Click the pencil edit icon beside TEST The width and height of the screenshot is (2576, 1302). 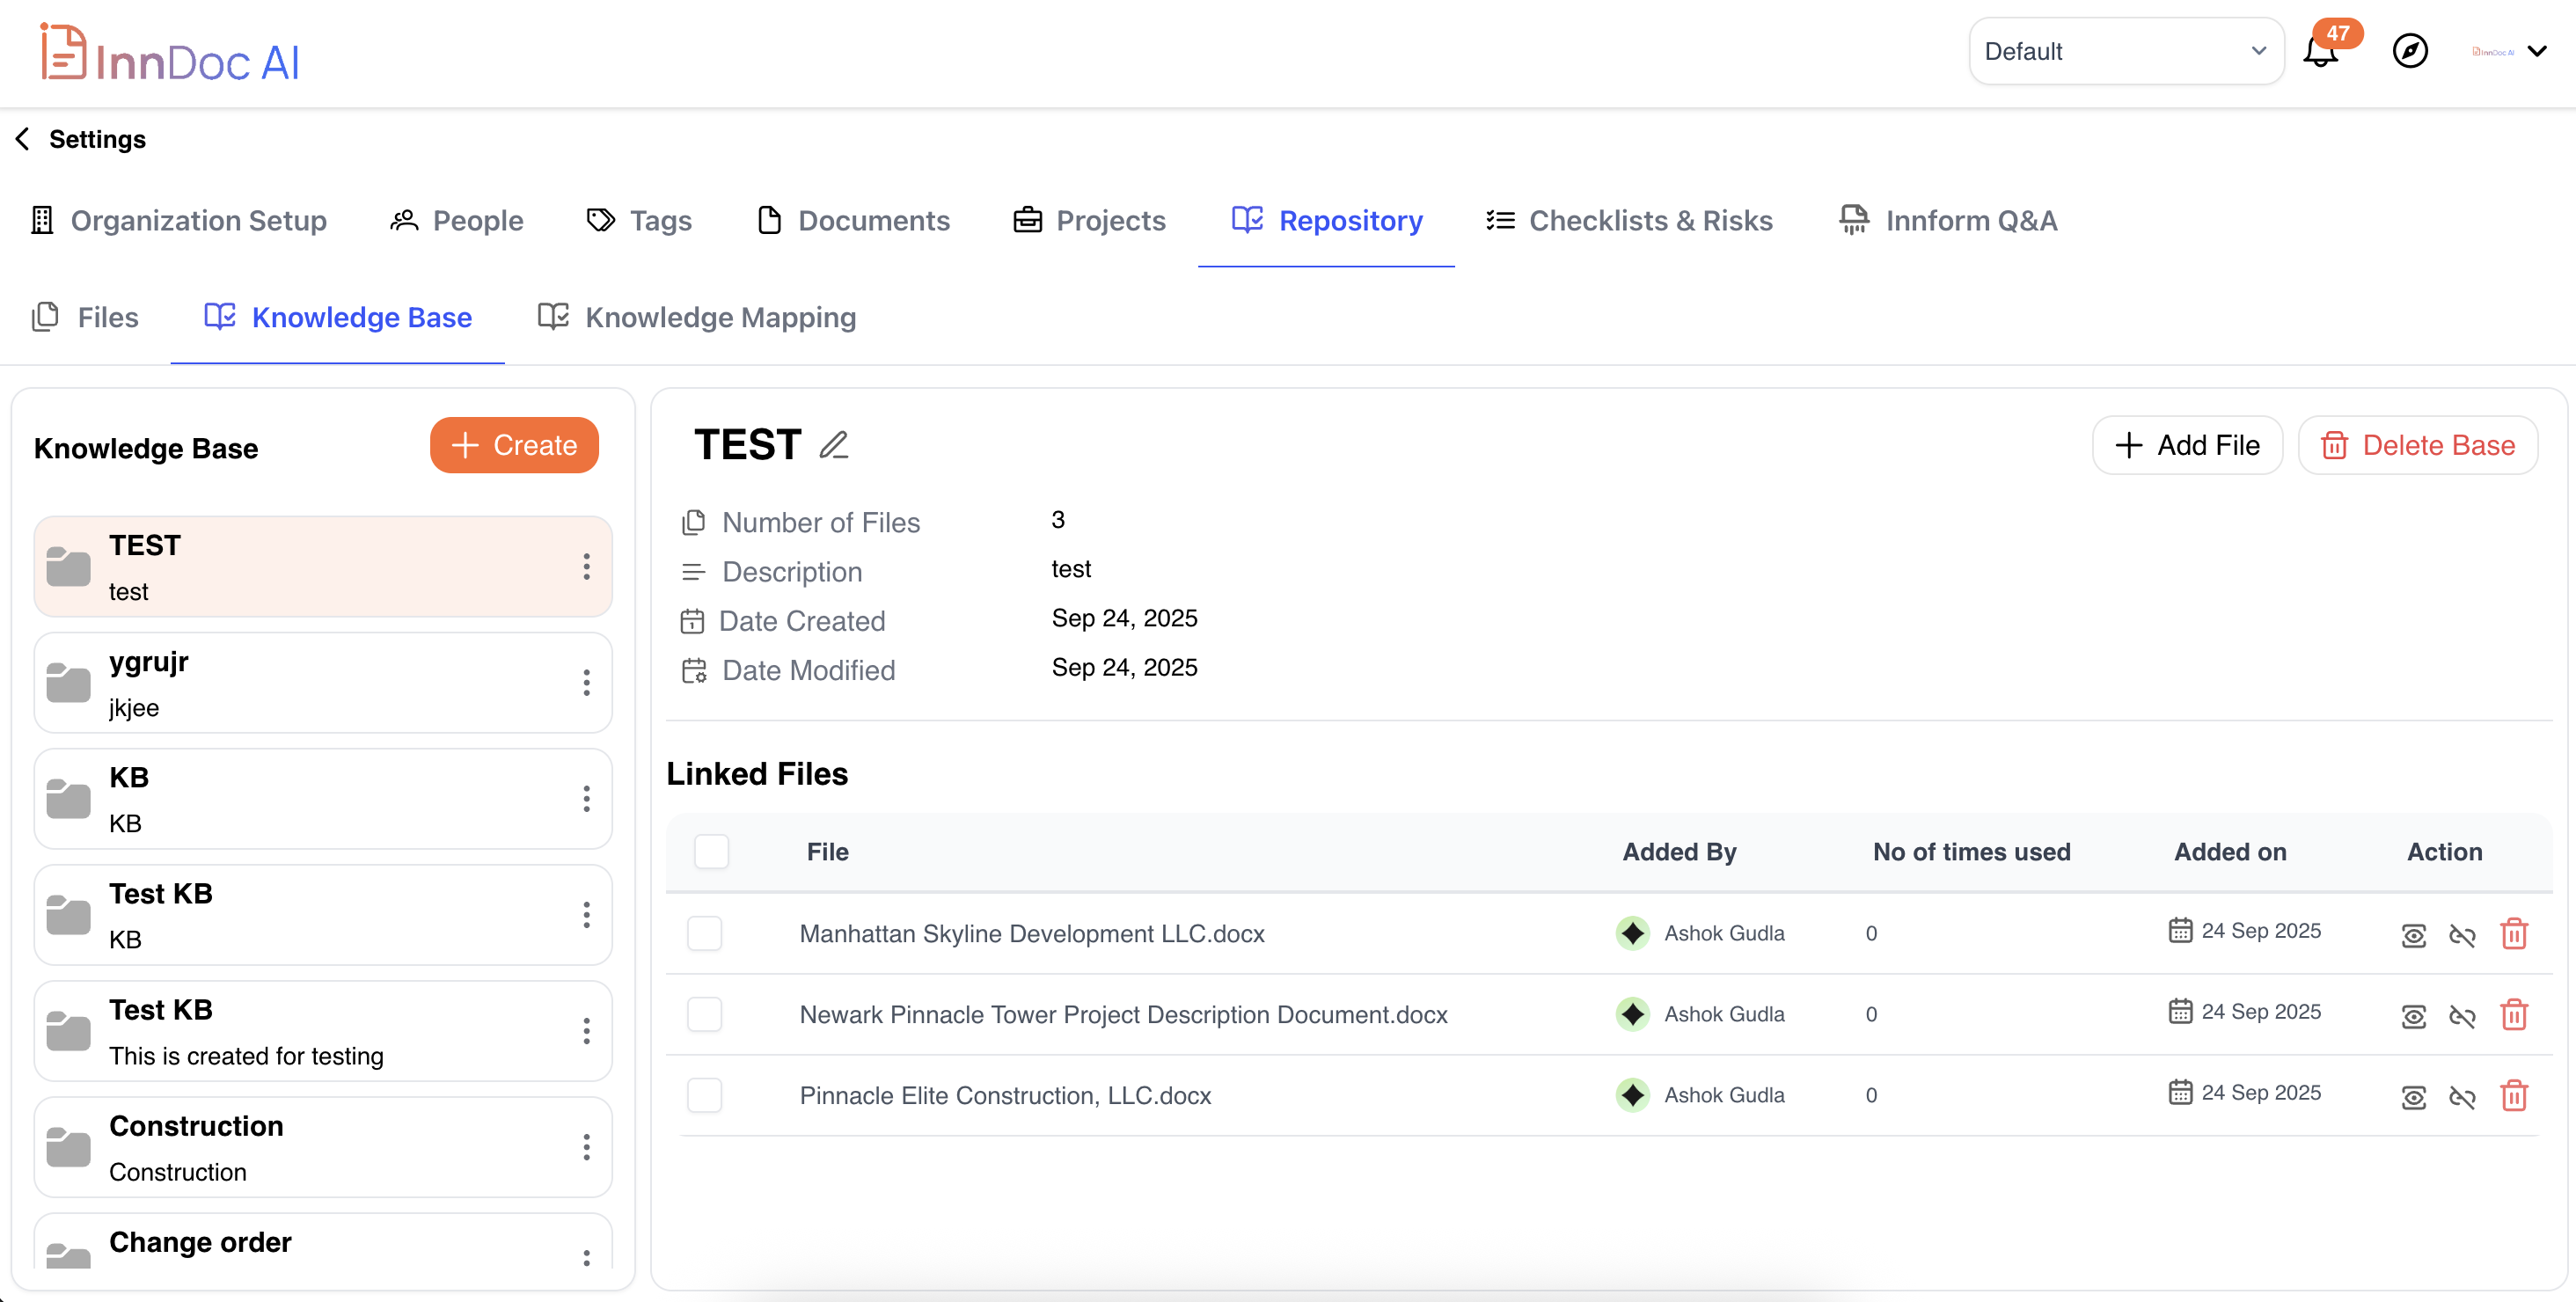[x=833, y=445]
